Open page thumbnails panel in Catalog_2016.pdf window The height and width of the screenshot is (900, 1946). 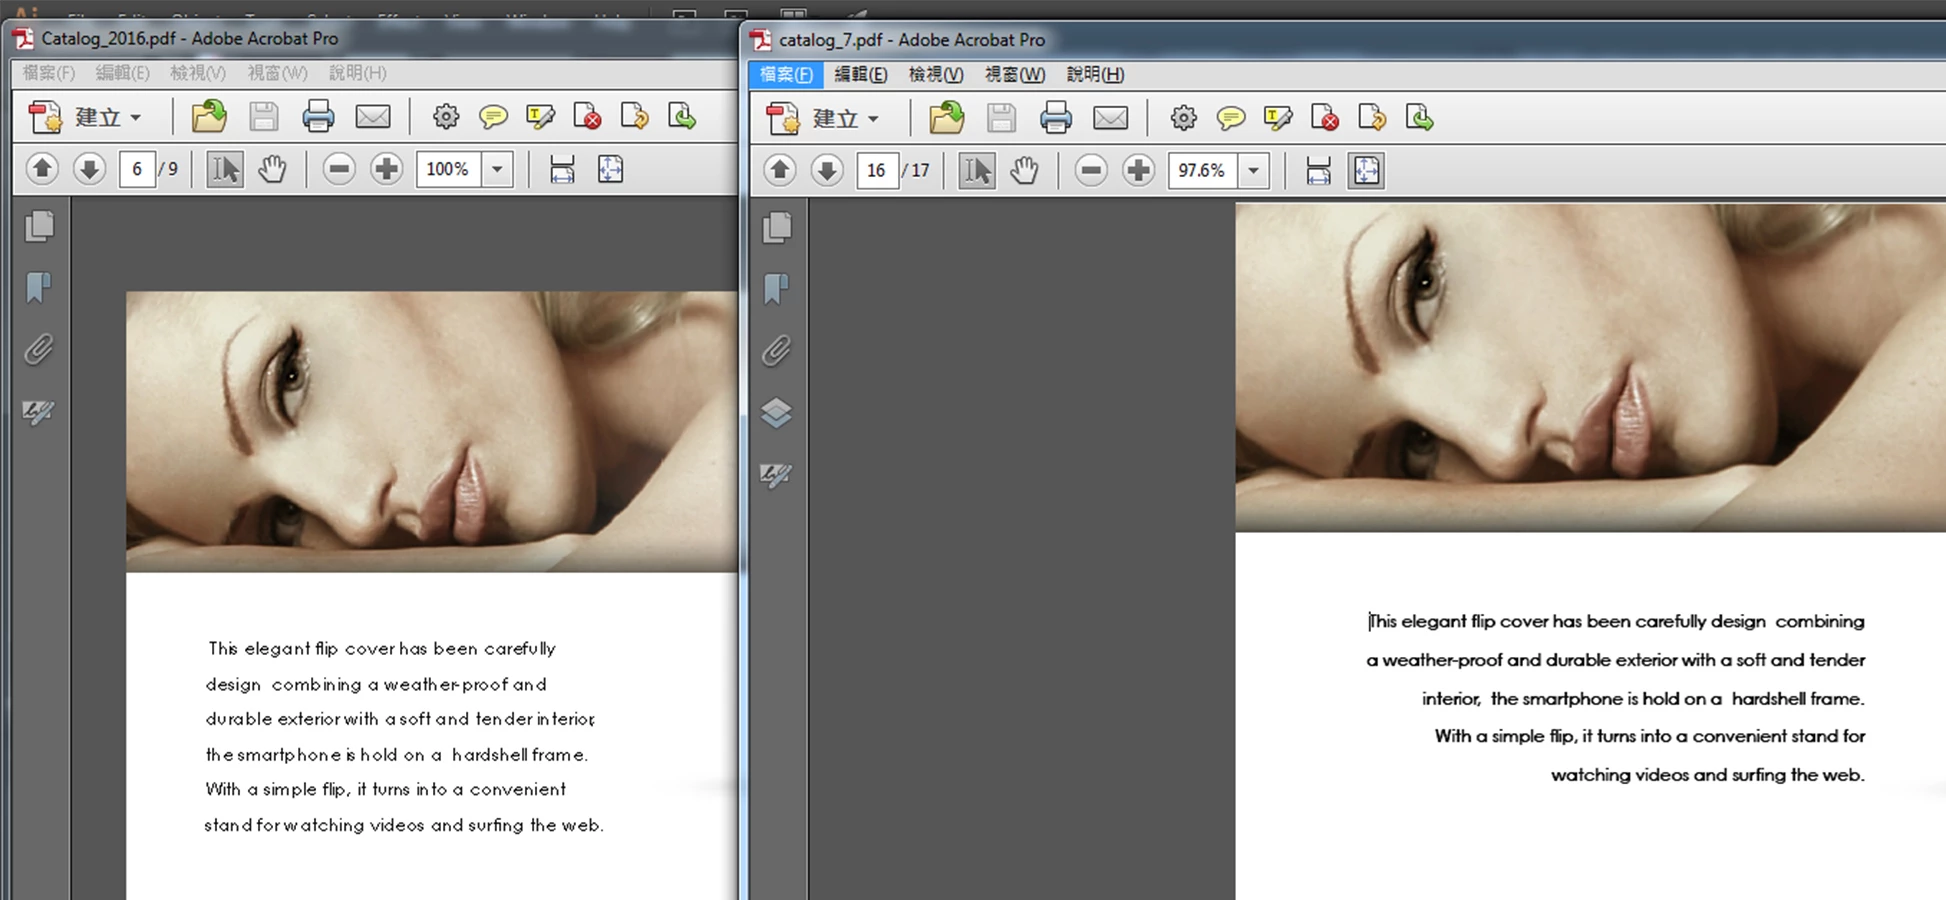coord(39,226)
